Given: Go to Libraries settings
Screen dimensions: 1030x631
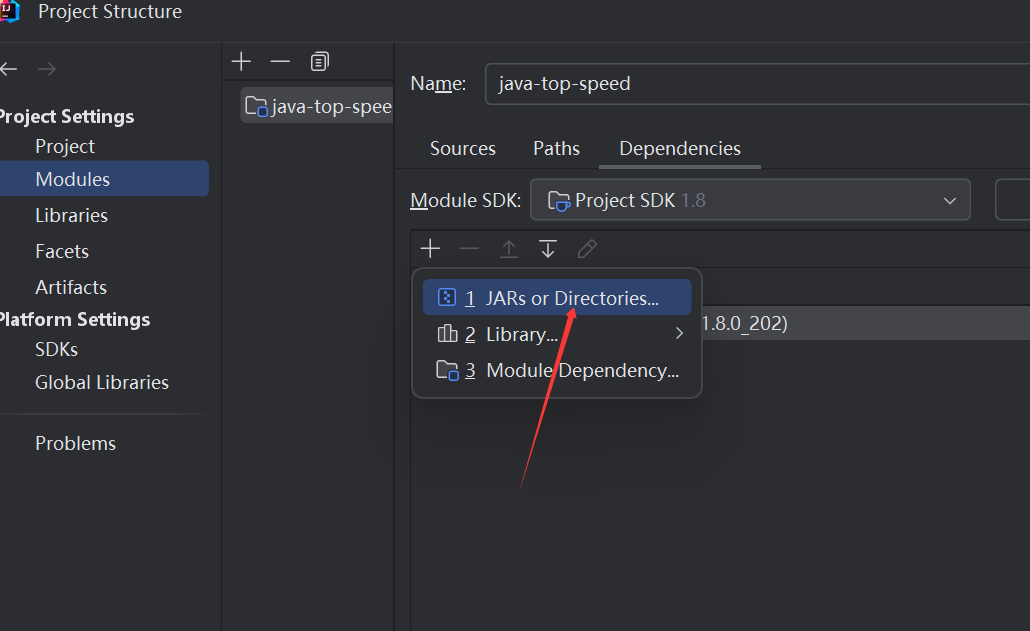Looking at the screenshot, I should (71, 215).
